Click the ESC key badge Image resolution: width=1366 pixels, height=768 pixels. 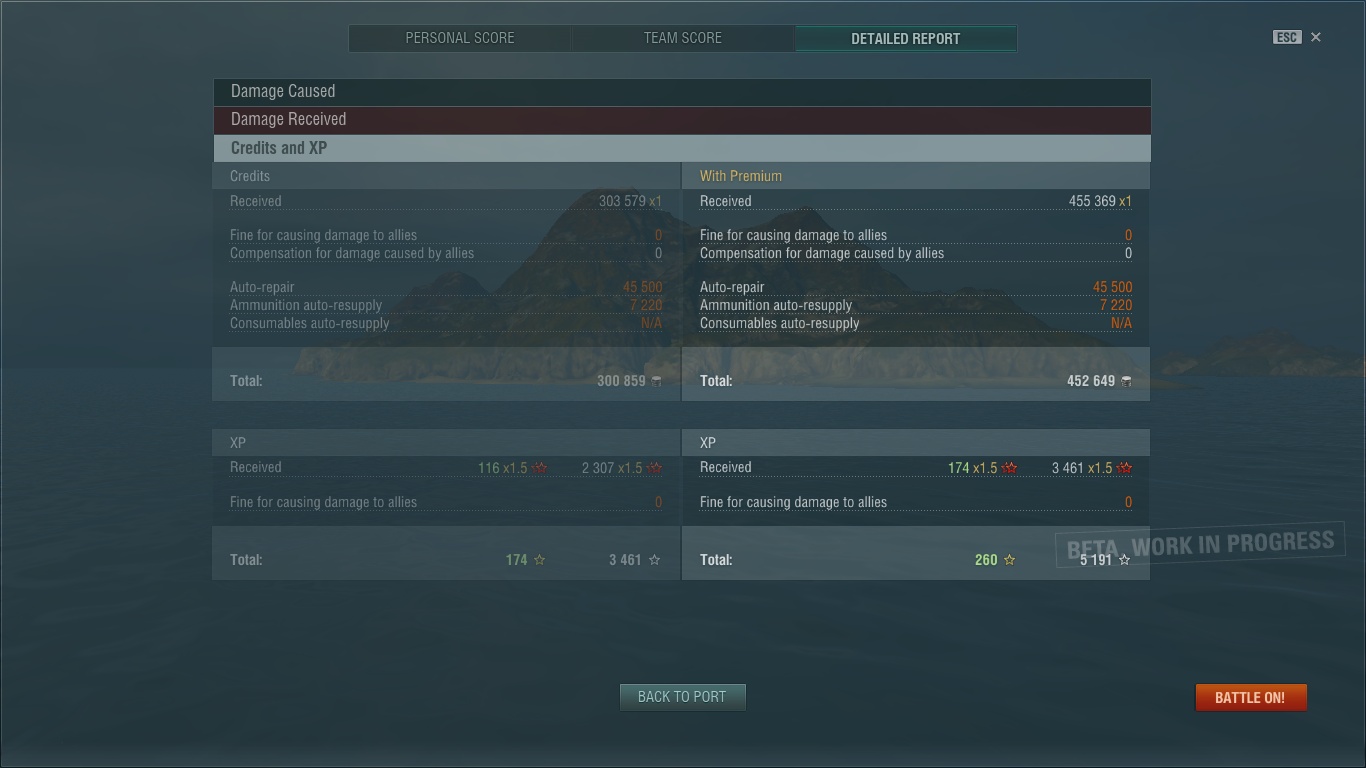(1287, 37)
